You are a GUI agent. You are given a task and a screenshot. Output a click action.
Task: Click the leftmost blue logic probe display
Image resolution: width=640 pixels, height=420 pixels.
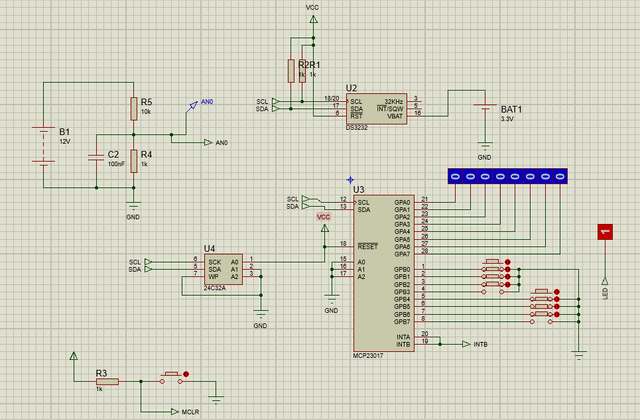point(456,176)
